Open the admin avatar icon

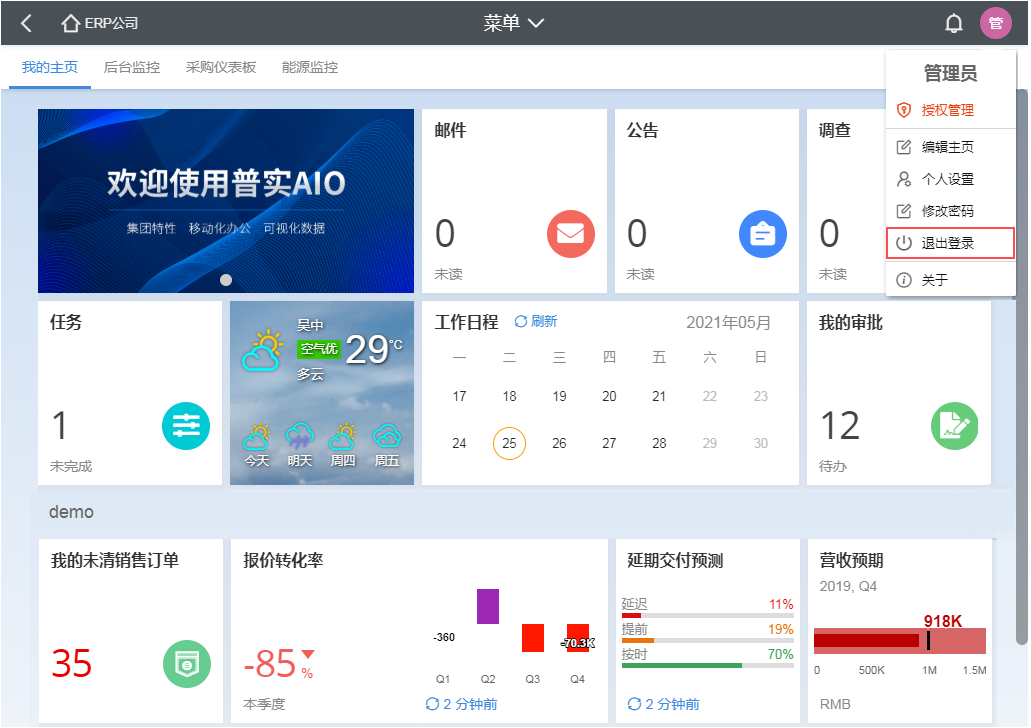(996, 22)
